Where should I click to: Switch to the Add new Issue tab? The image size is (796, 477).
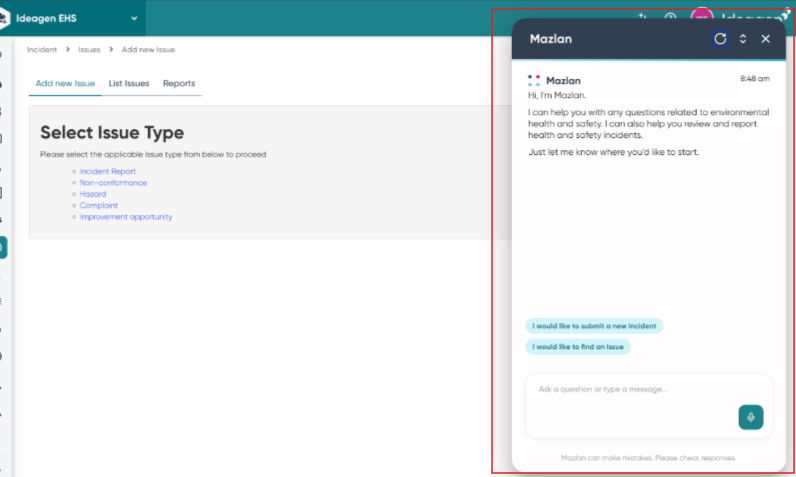point(65,83)
